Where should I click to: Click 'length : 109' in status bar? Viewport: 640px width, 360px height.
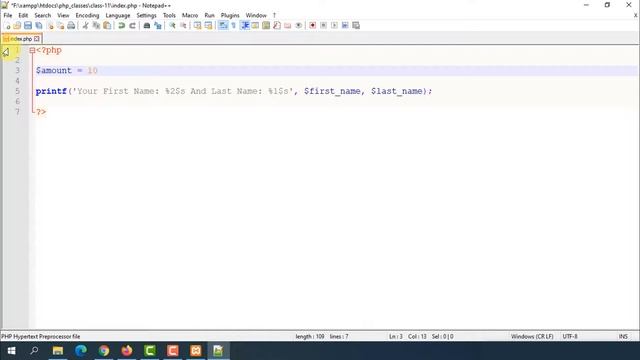pyautogui.click(x=309, y=336)
